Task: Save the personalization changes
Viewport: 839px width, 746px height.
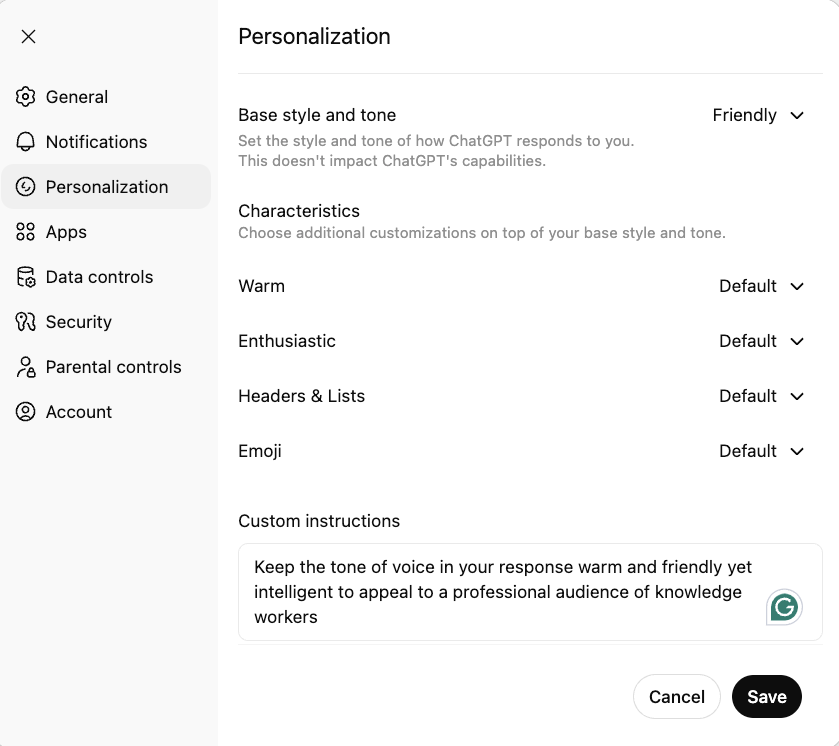Action: click(766, 697)
